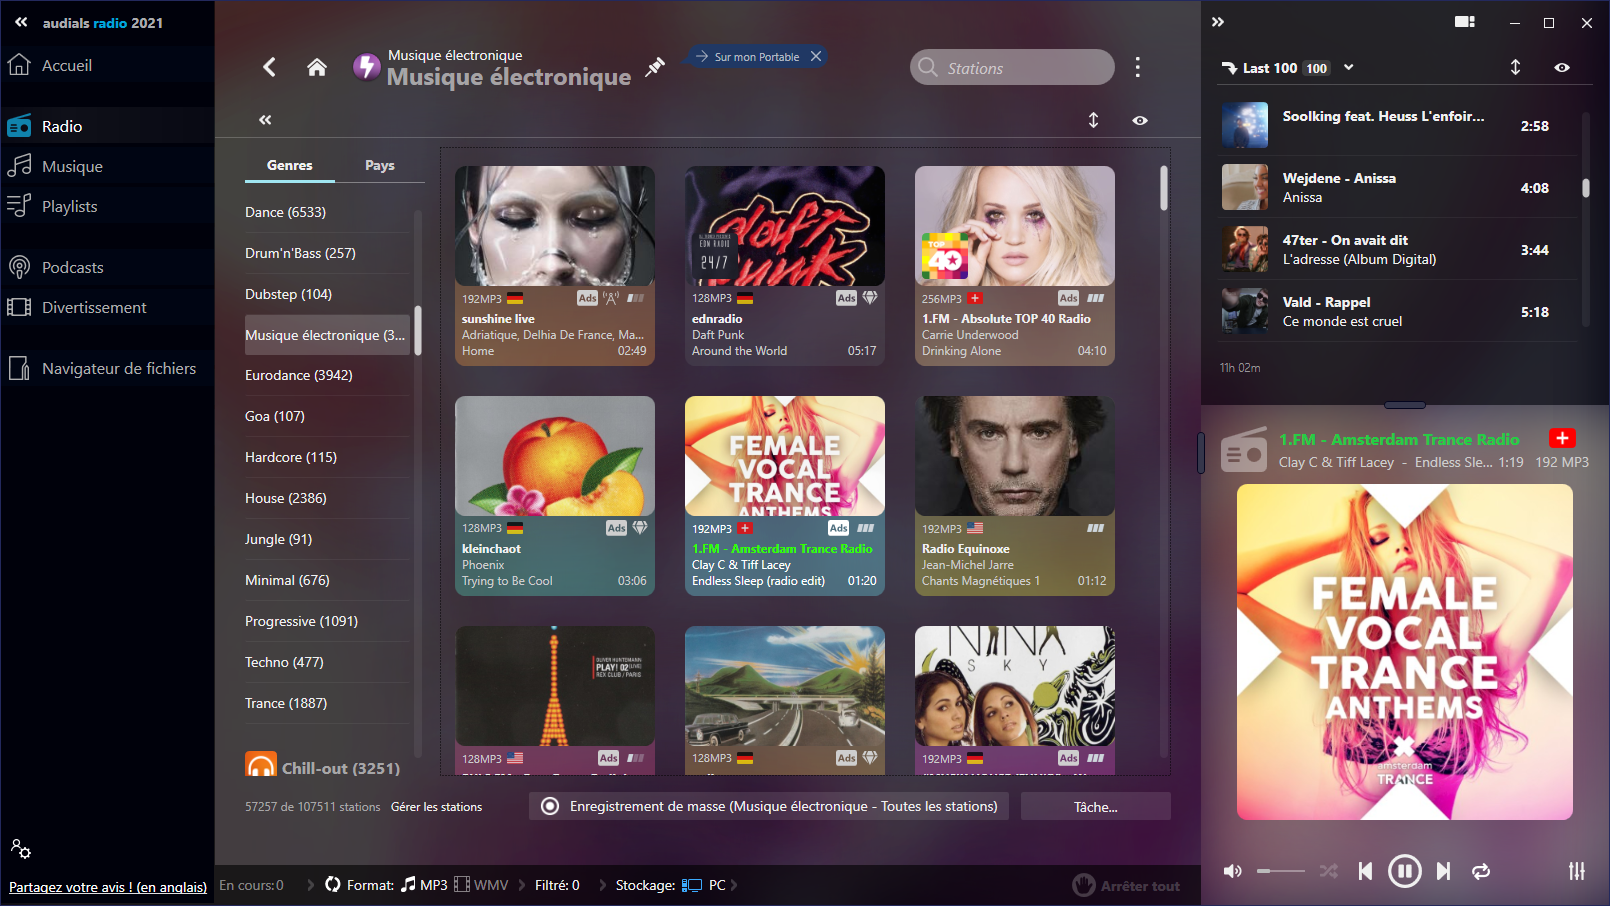Open the Radio section in the sidebar

pyautogui.click(x=60, y=124)
